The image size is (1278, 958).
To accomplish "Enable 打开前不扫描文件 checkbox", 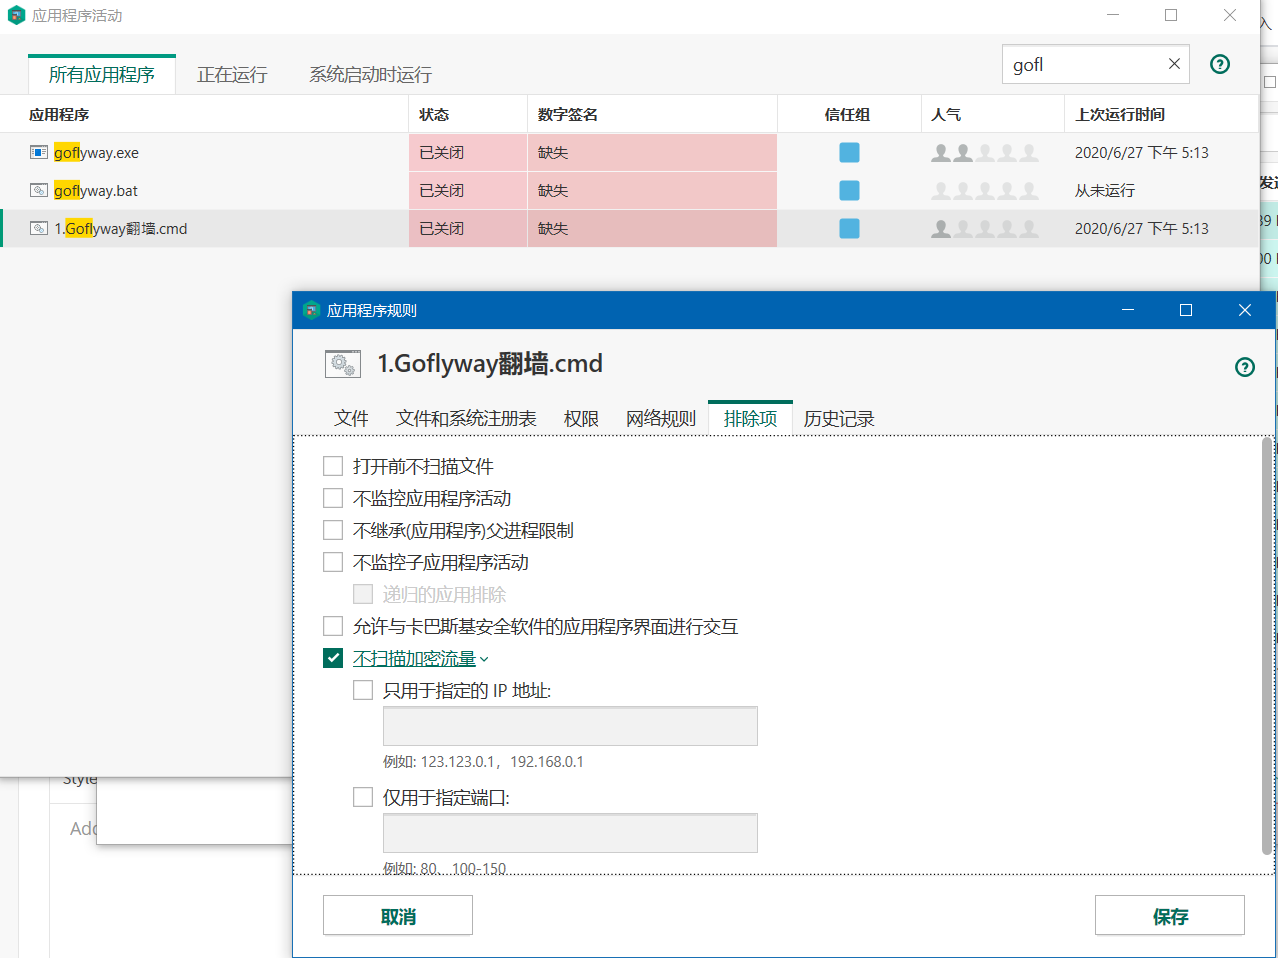I will (333, 466).
